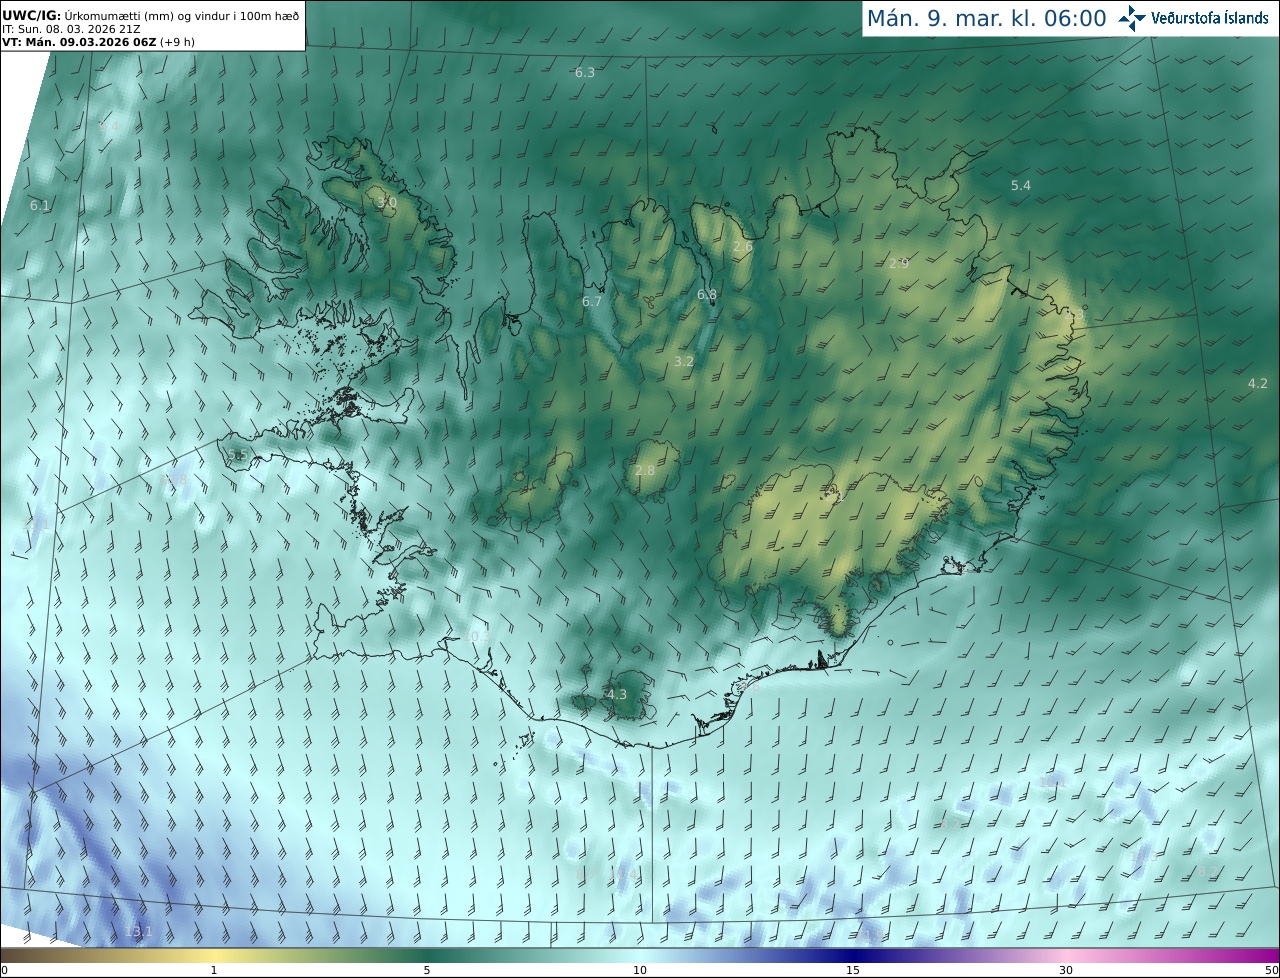Viewport: 1280px width, 978px height.
Task: Click the 2.6 value label
Action: [x=743, y=246]
